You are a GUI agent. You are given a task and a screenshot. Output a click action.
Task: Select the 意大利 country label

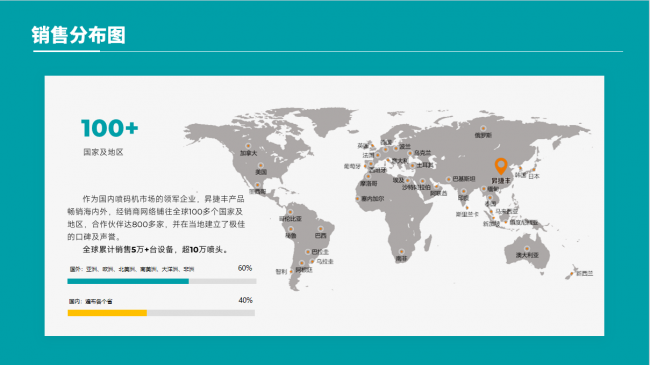click(400, 161)
